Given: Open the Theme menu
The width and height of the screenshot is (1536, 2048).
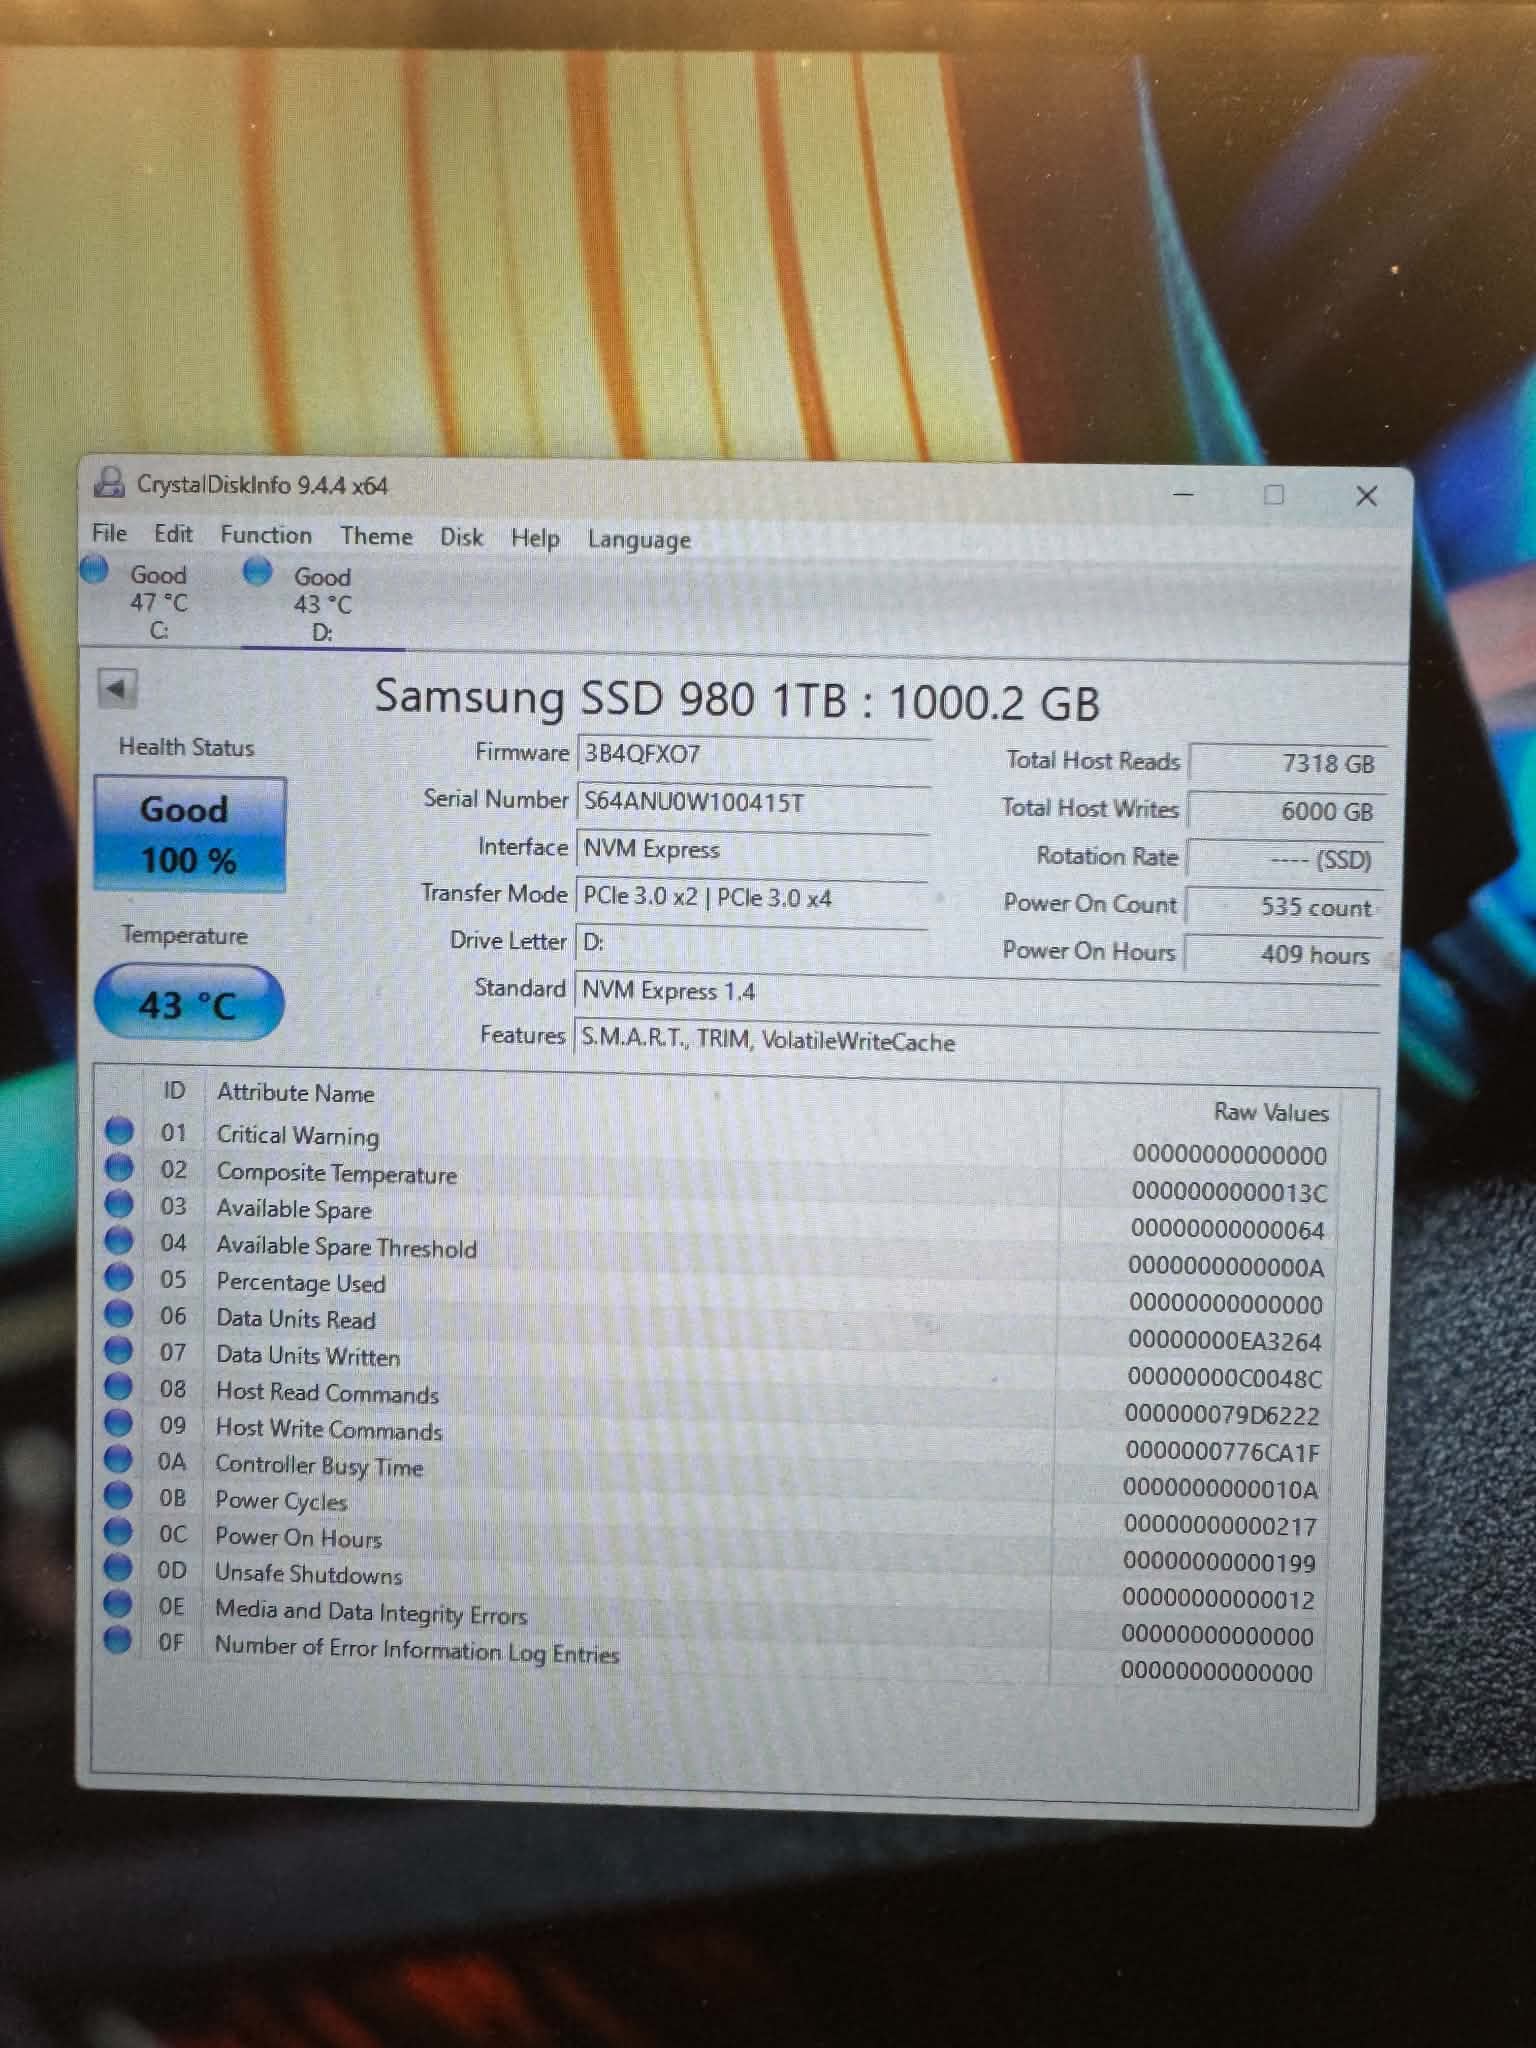Looking at the screenshot, I should pos(376,536).
